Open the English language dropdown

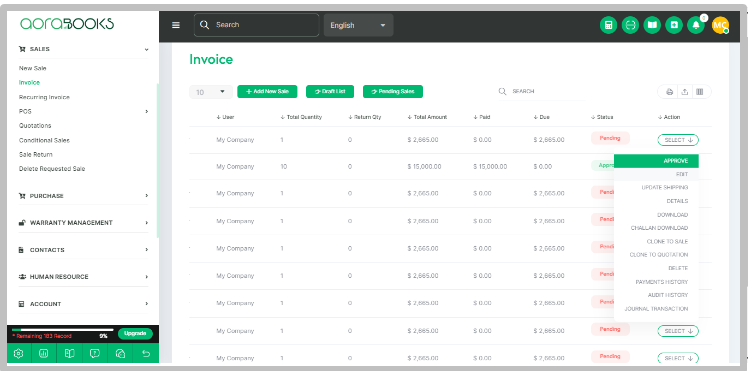(358, 25)
